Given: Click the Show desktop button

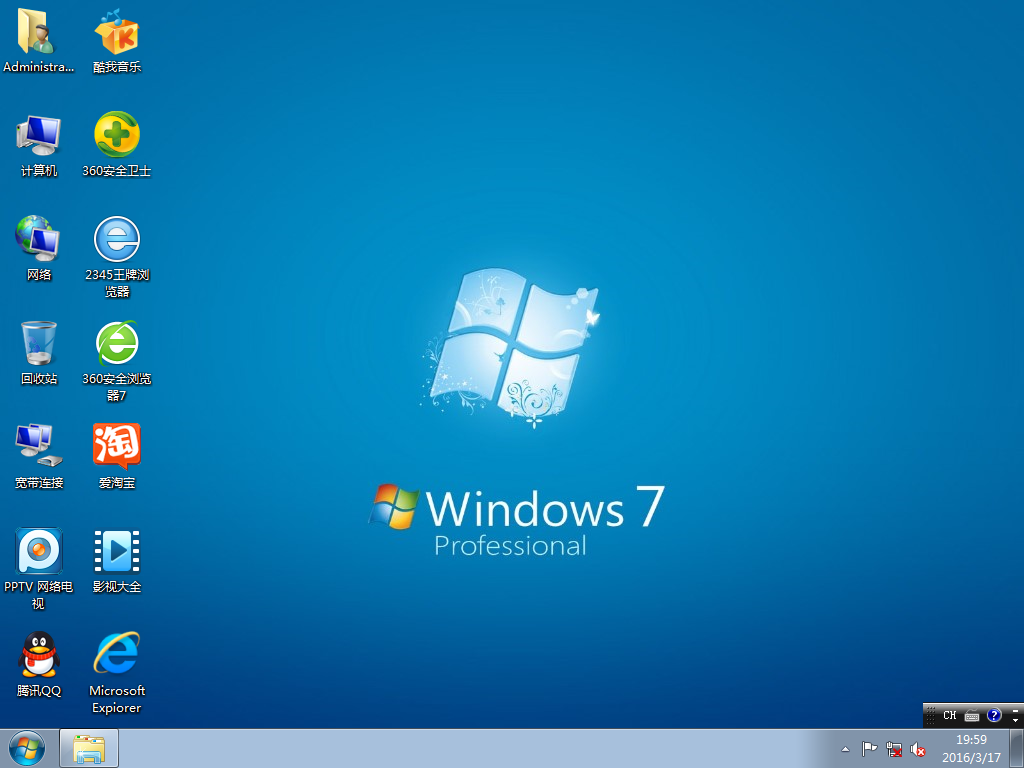Looking at the screenshot, I should point(1017,748).
